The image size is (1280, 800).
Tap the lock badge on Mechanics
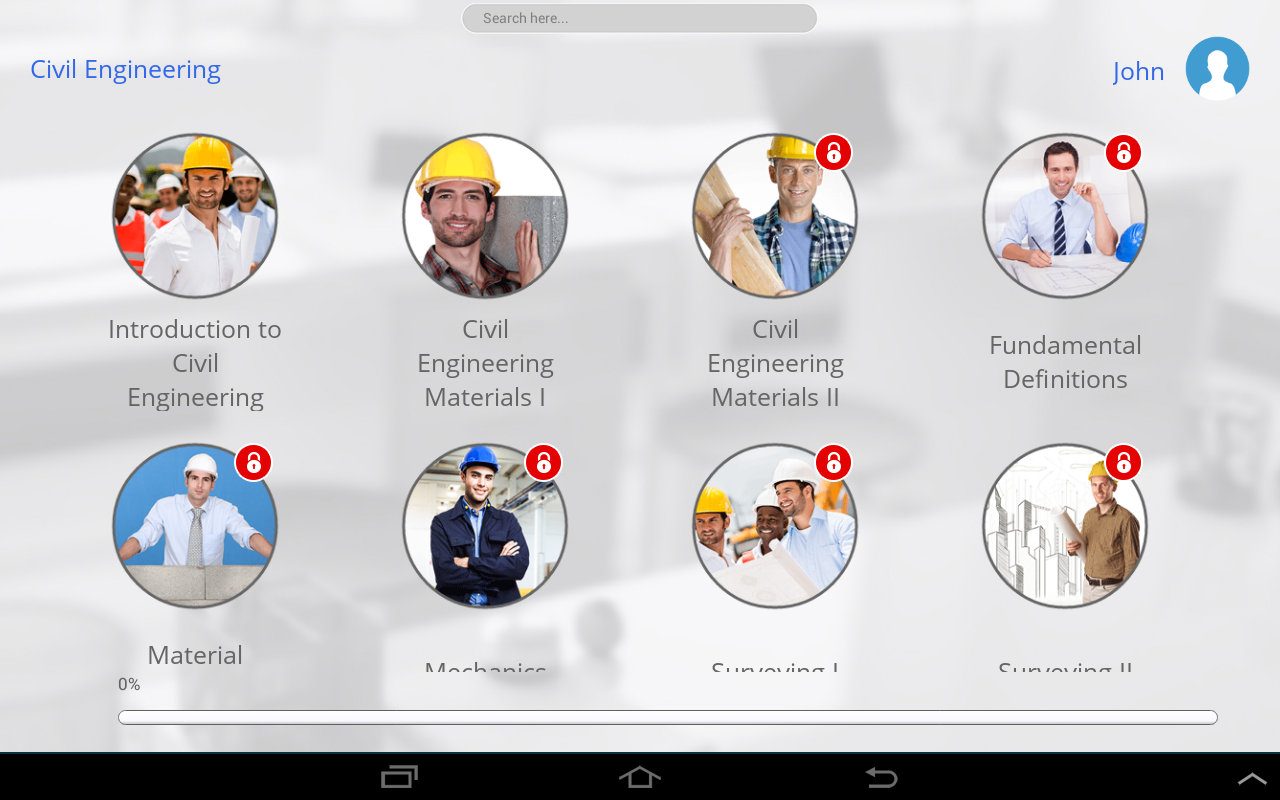click(542, 462)
